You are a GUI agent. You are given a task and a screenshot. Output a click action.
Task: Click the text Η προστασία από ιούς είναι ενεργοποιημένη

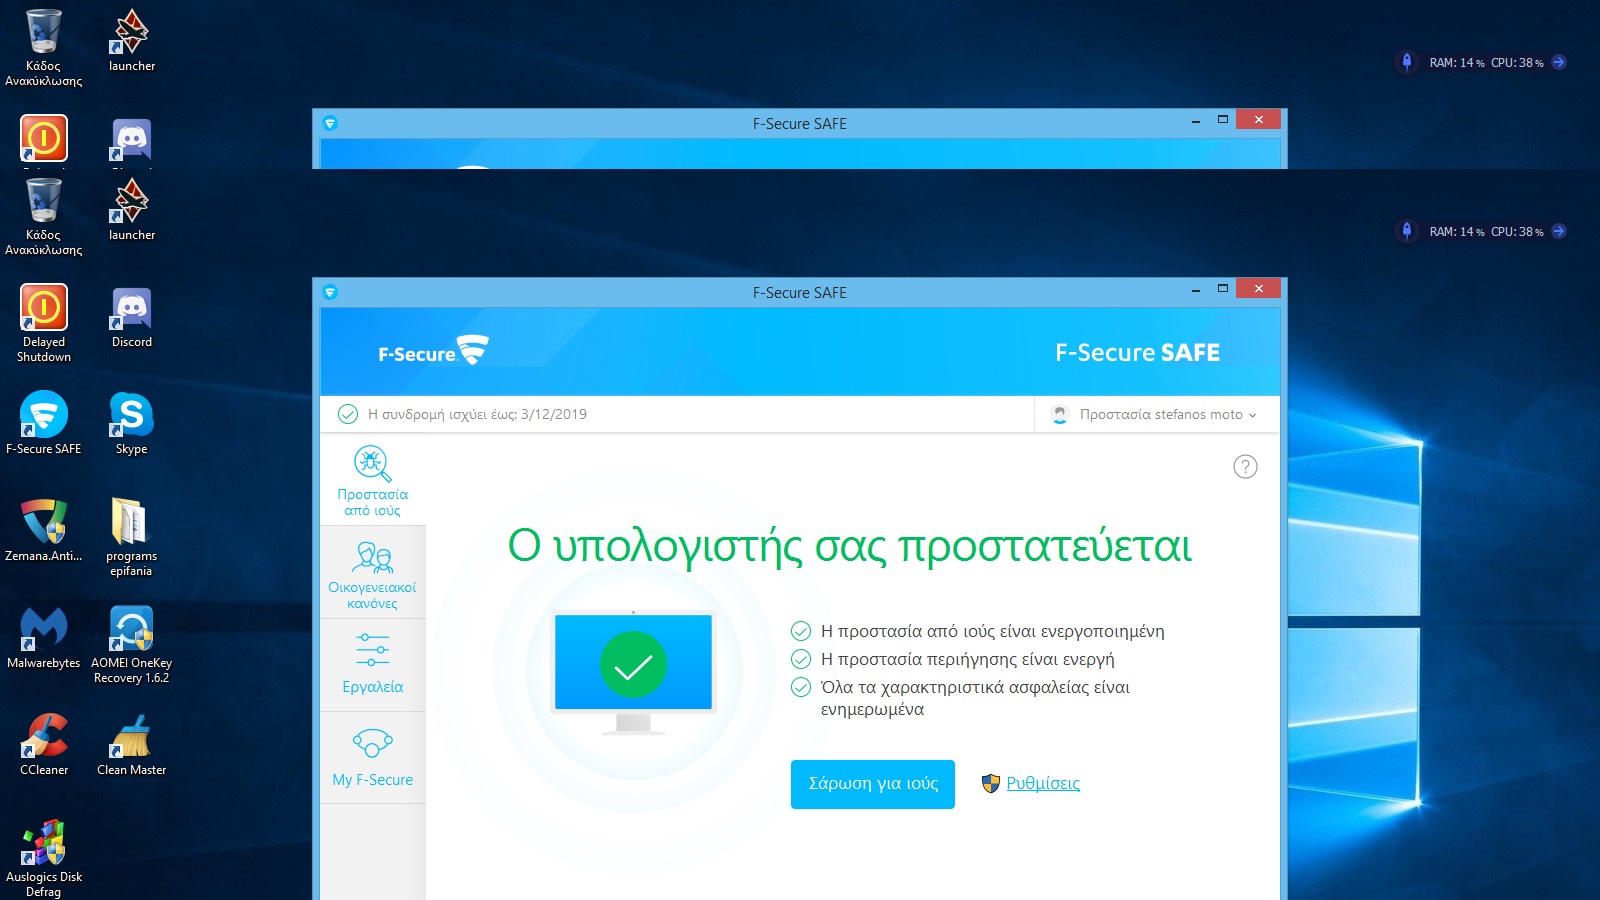pyautogui.click(x=993, y=631)
